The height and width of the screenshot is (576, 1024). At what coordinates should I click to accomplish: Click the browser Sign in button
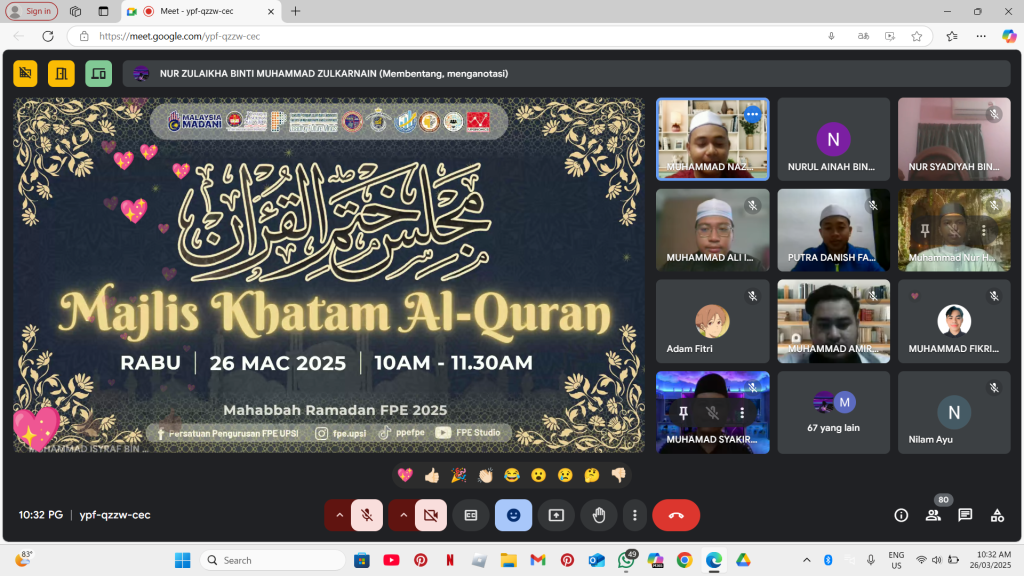[x=31, y=11]
